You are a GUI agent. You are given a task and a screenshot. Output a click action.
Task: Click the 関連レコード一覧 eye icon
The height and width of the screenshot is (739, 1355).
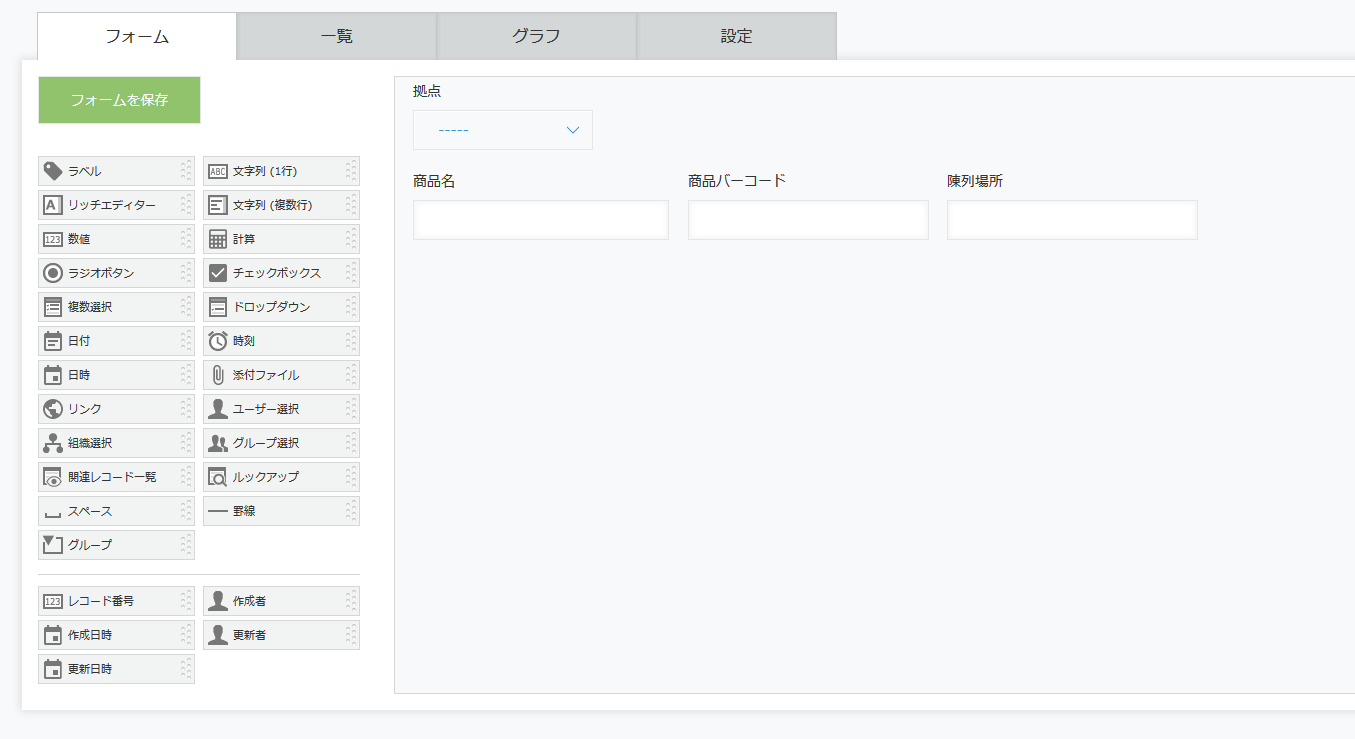click(x=53, y=477)
